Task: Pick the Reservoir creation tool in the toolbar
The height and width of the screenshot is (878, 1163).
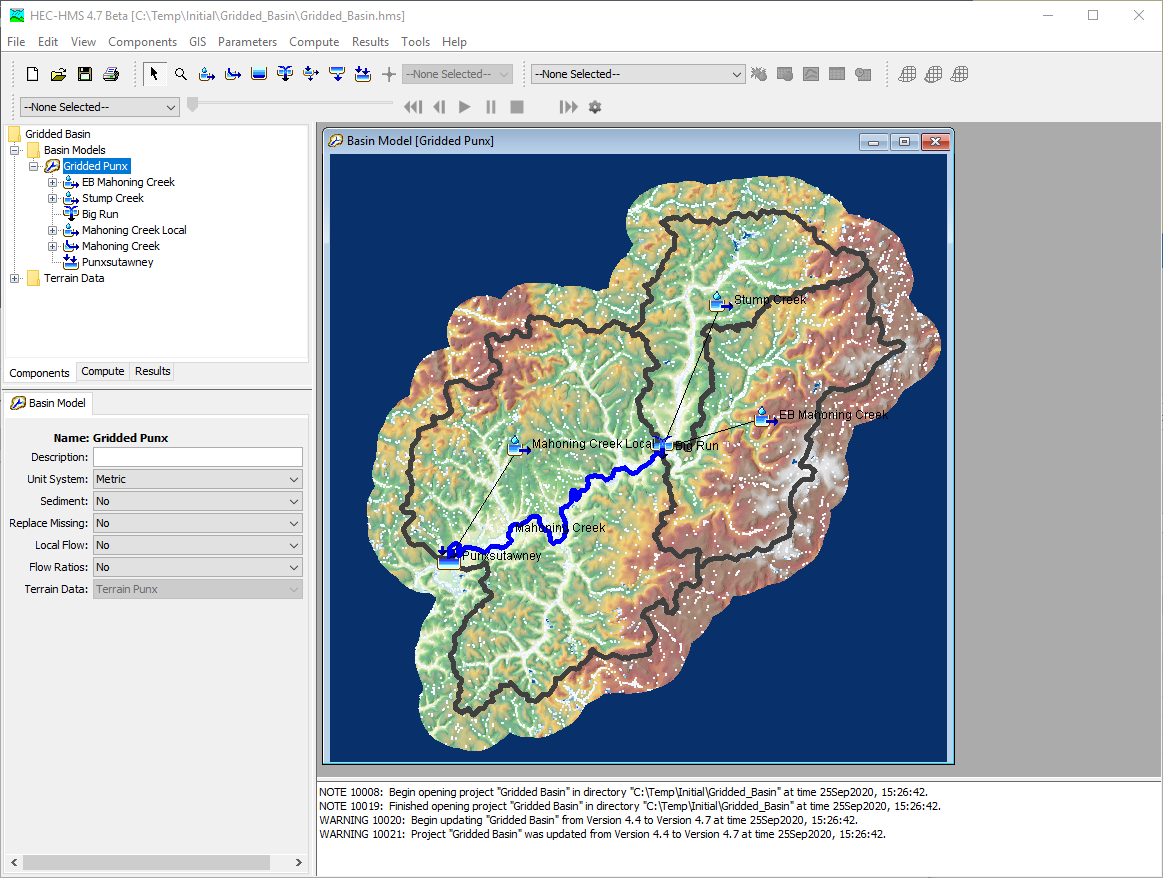Action: point(259,74)
